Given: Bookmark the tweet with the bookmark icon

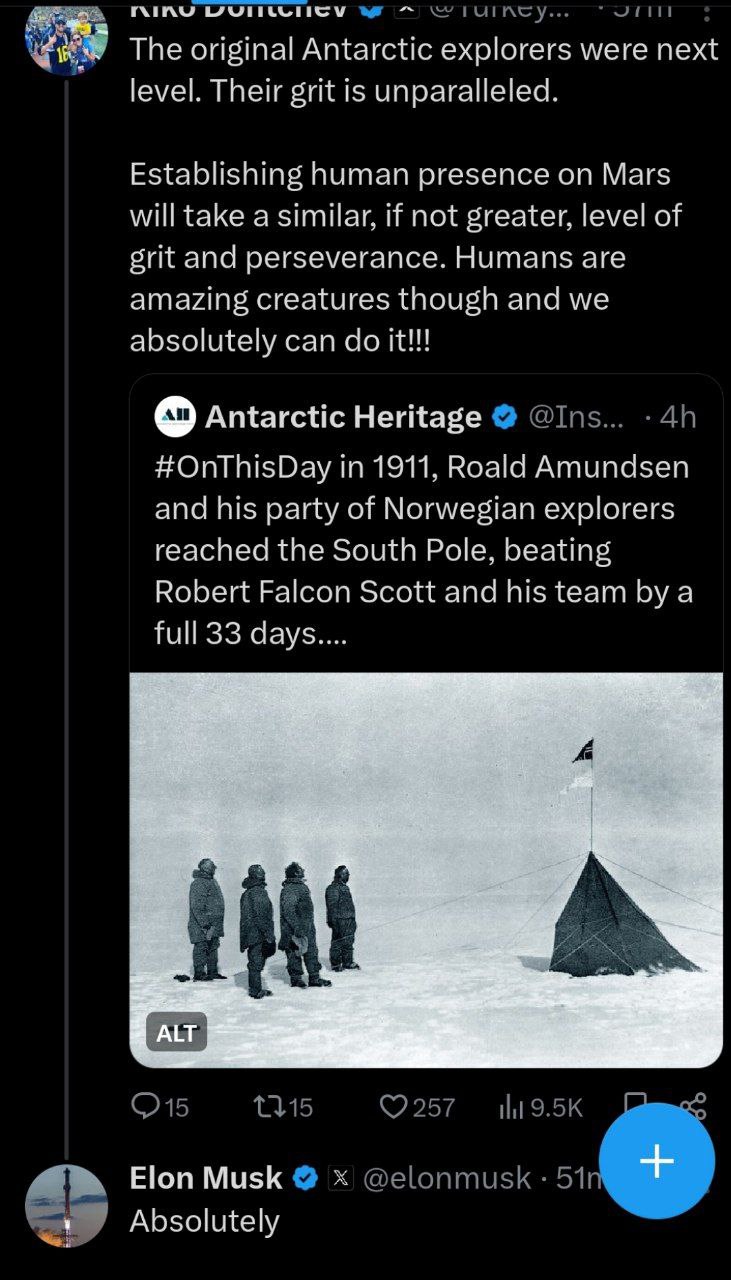Looking at the screenshot, I should tap(634, 1102).
